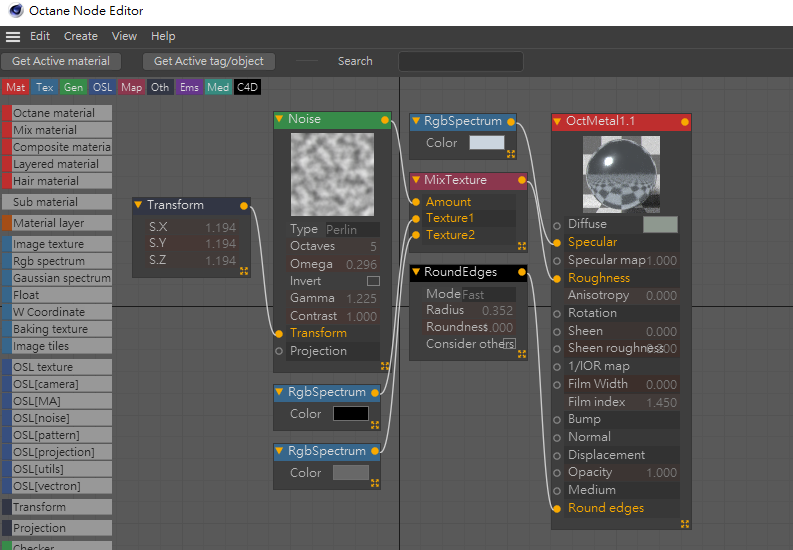Collapse the Transform node
This screenshot has width=793, height=550.
tap(138, 205)
